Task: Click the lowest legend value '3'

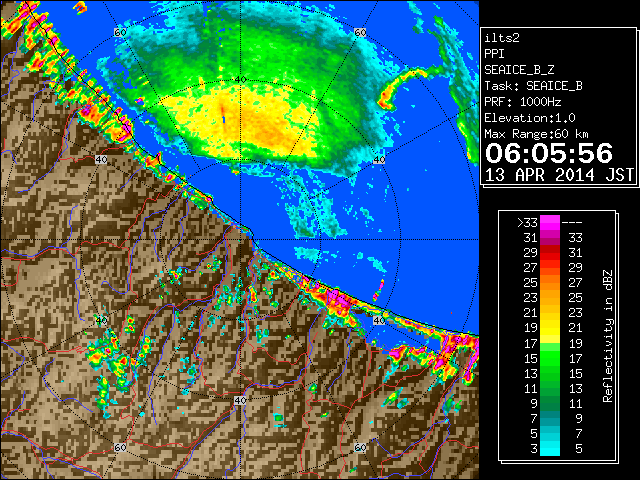Action: tap(534, 449)
